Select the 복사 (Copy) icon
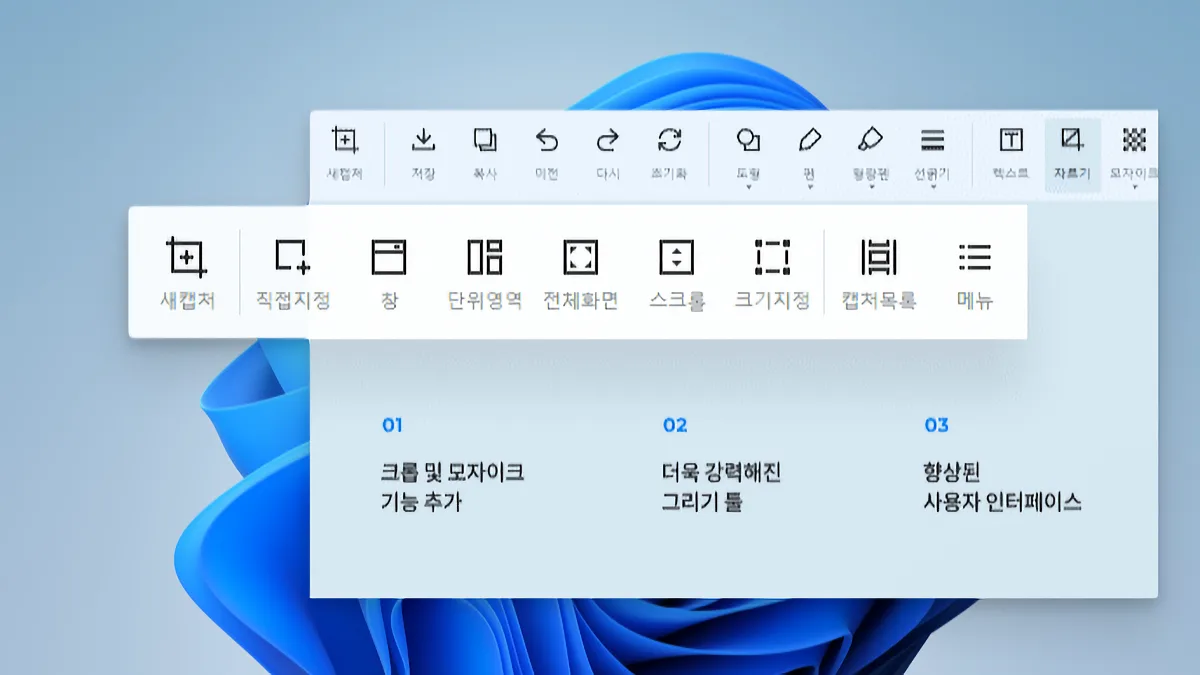Viewport: 1200px width, 675px height. [x=487, y=150]
